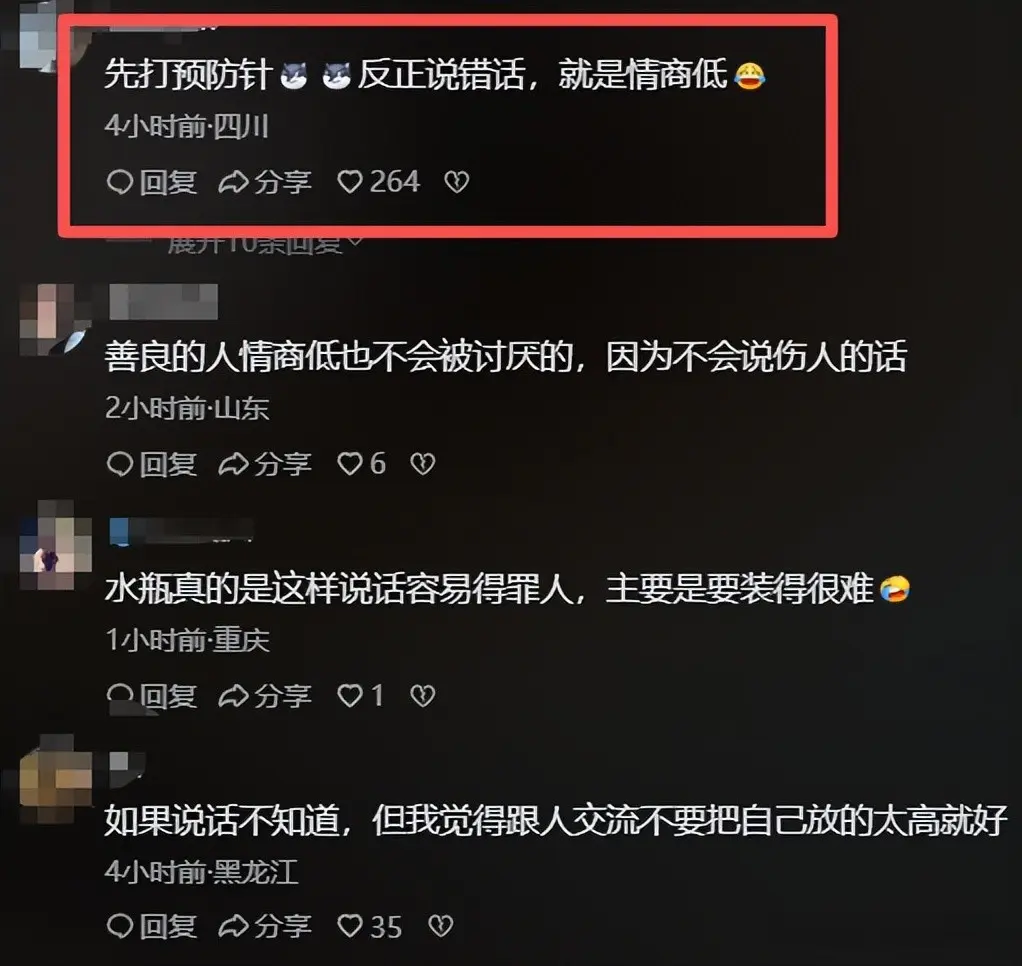This screenshot has width=1022, height=966.
Task: Dislike the Sichuan comment via broken heart
Action: 456,182
